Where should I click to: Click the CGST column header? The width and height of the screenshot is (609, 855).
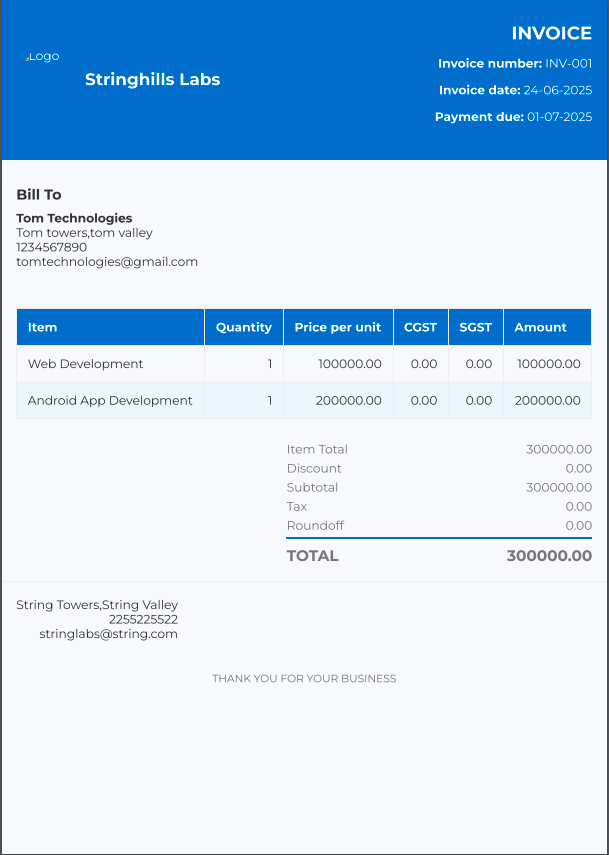pyautogui.click(x=420, y=327)
